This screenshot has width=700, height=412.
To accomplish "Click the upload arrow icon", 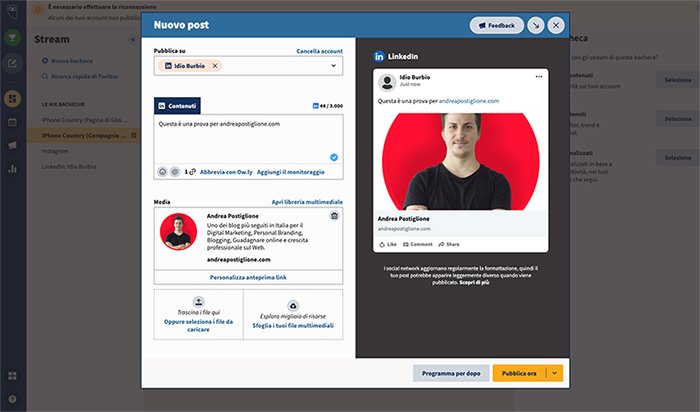I will (x=198, y=301).
